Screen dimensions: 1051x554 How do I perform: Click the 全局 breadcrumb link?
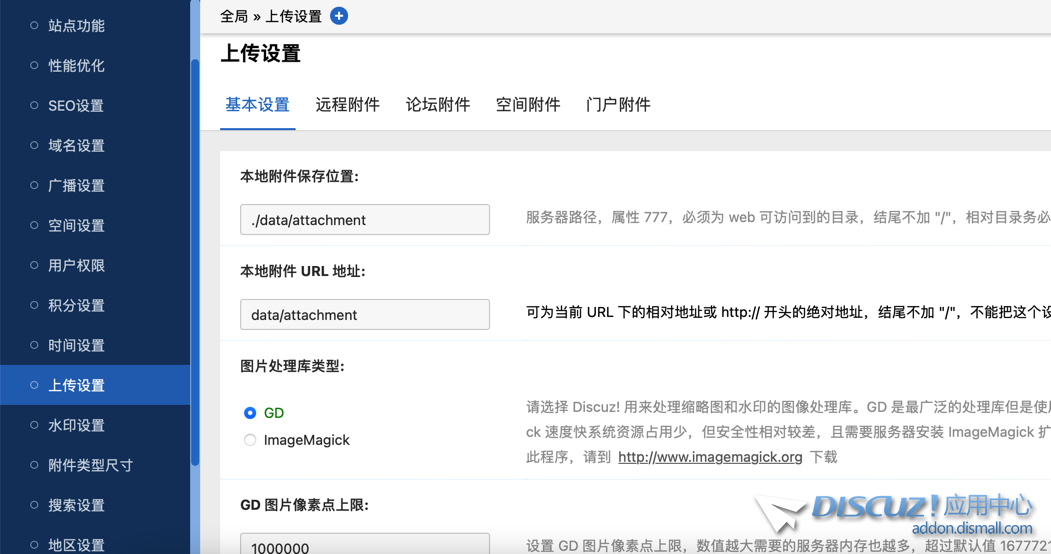[x=234, y=17]
